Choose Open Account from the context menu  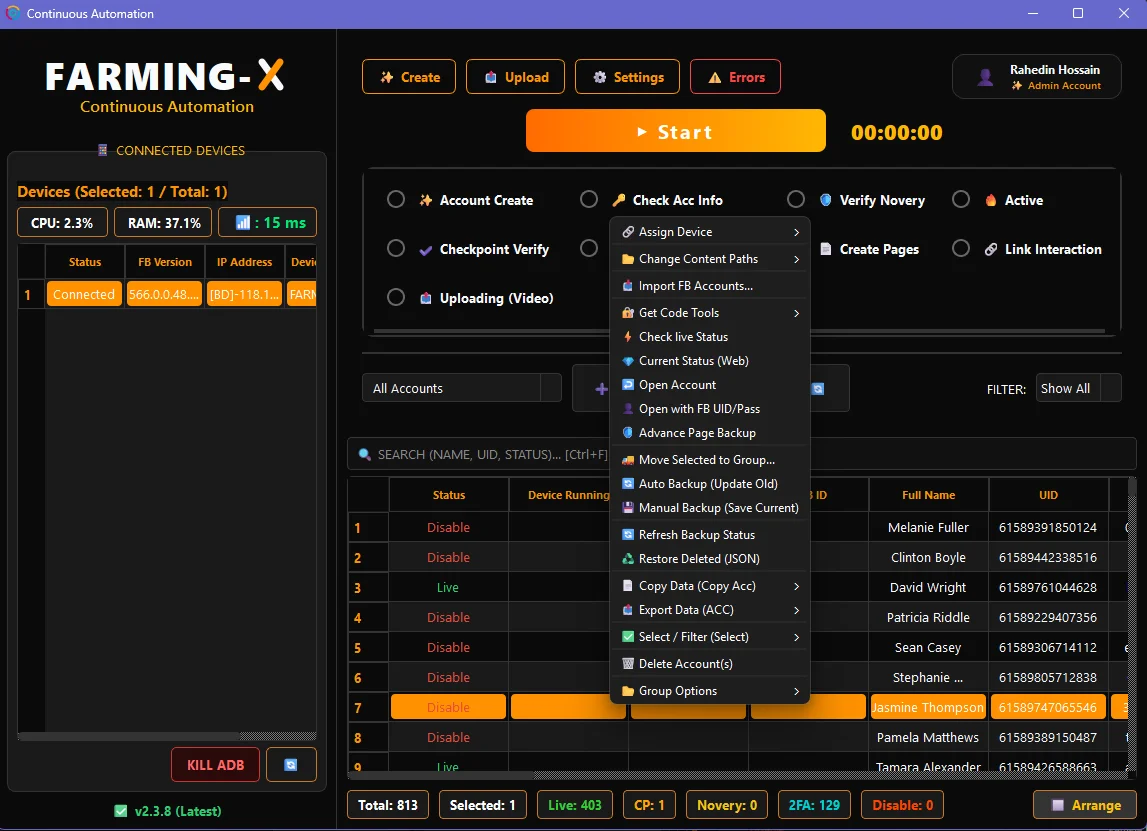[x=710, y=385]
